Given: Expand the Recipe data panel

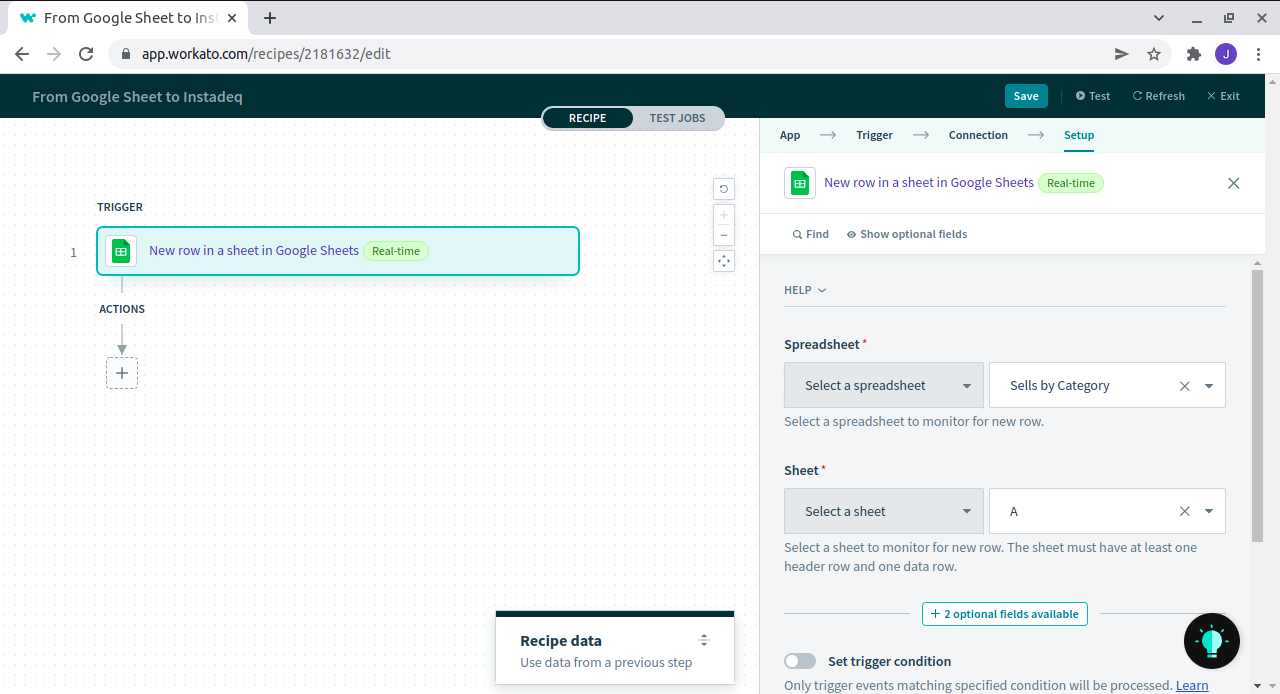Looking at the screenshot, I should pyautogui.click(x=704, y=640).
